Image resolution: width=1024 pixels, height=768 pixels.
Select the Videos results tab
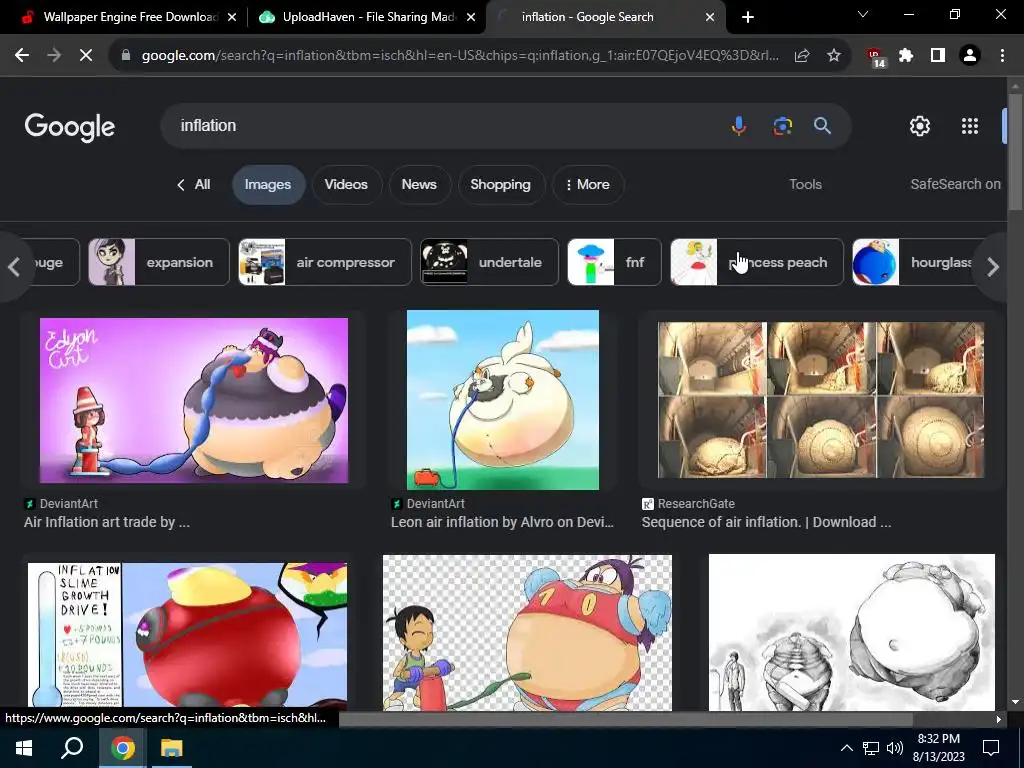tap(346, 185)
